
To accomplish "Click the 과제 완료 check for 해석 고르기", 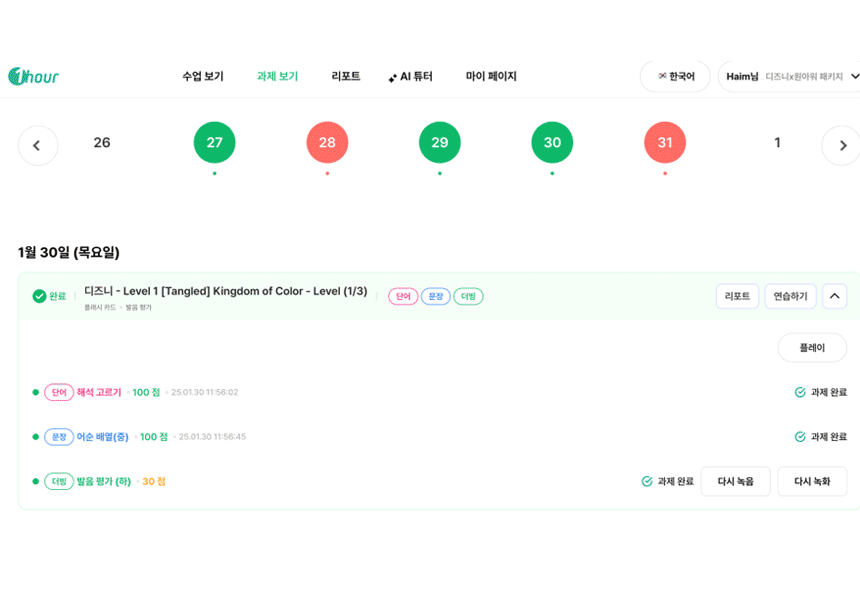I will pyautogui.click(x=800, y=393).
